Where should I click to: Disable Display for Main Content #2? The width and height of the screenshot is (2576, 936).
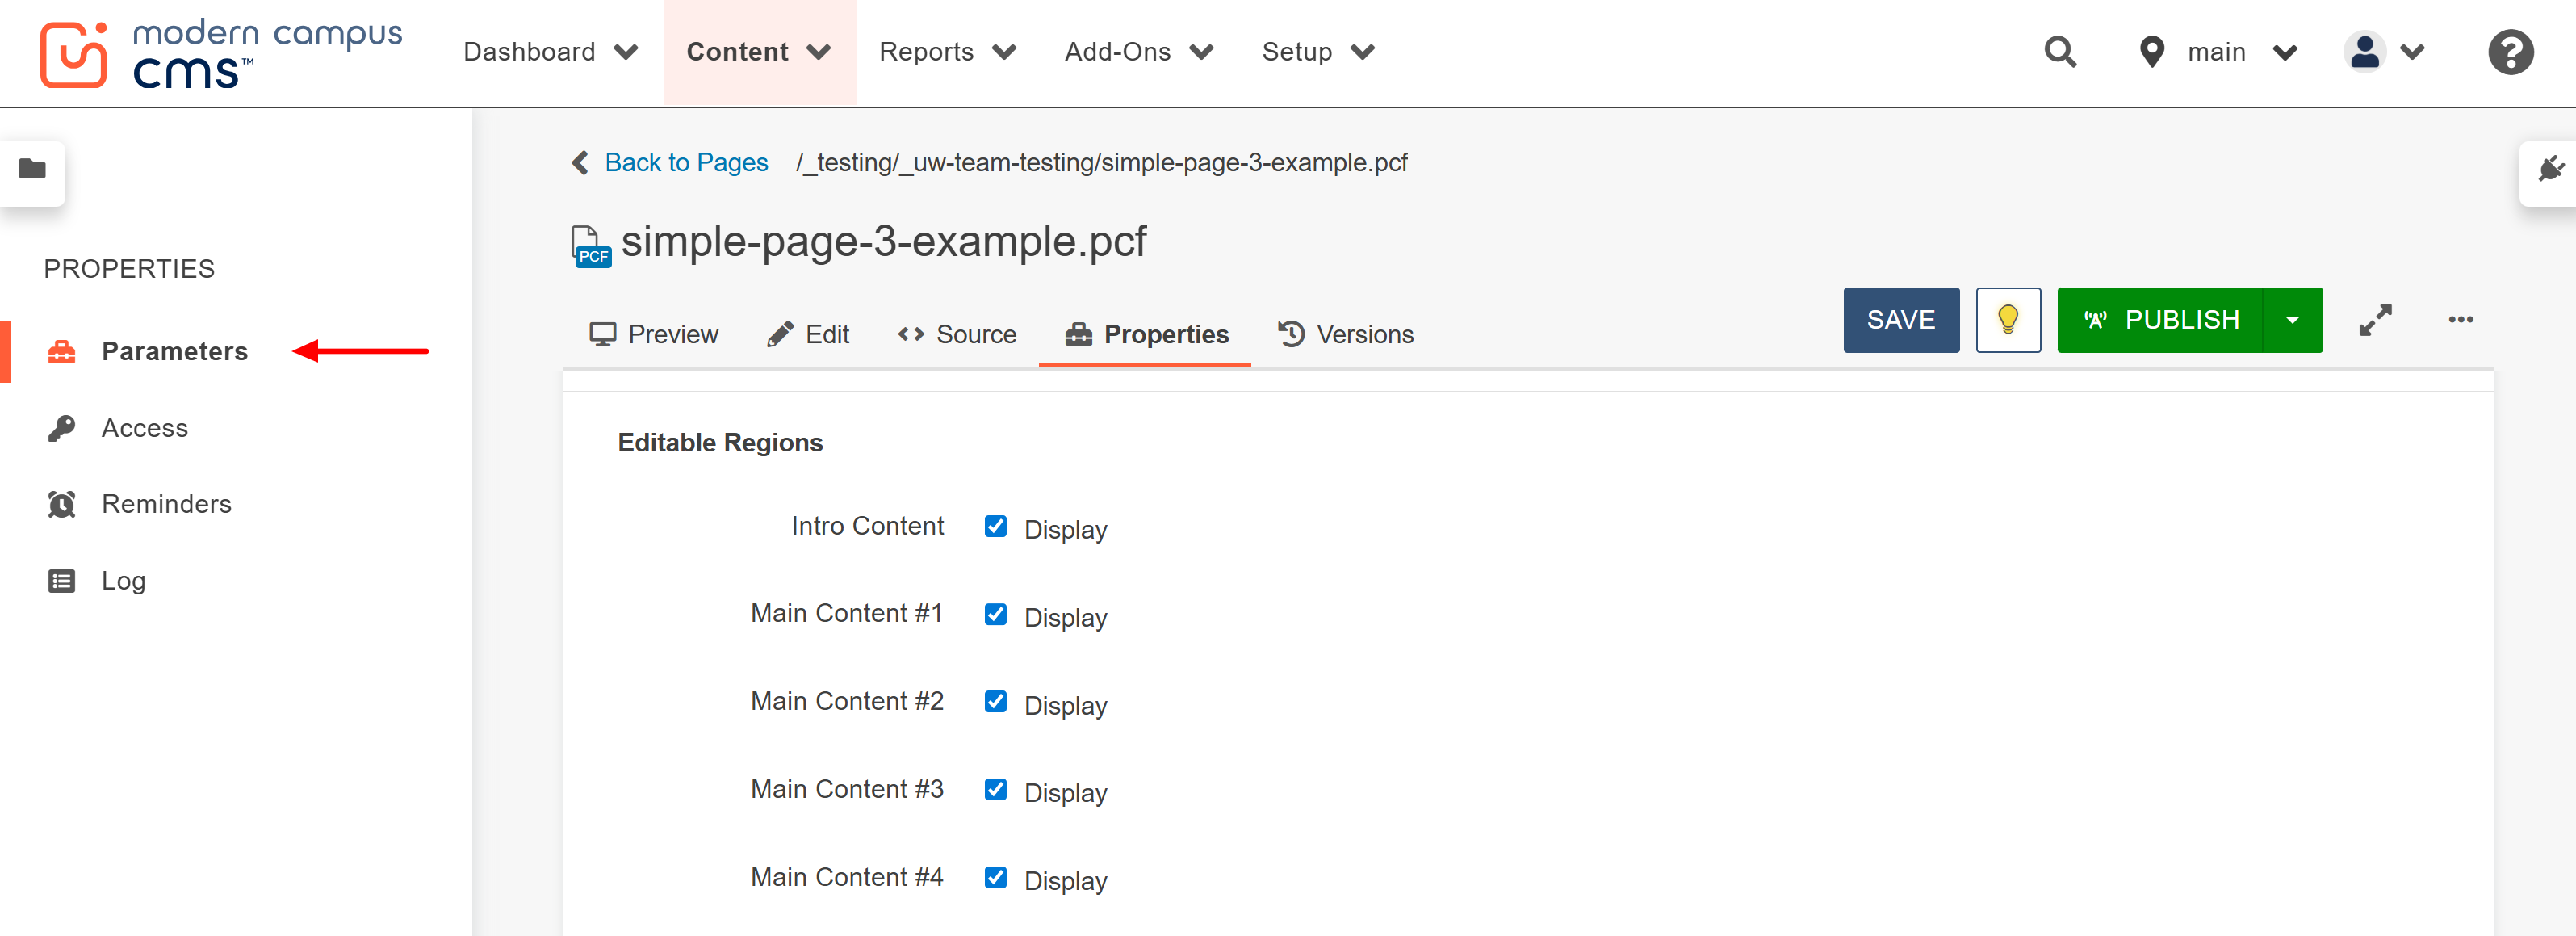[995, 701]
